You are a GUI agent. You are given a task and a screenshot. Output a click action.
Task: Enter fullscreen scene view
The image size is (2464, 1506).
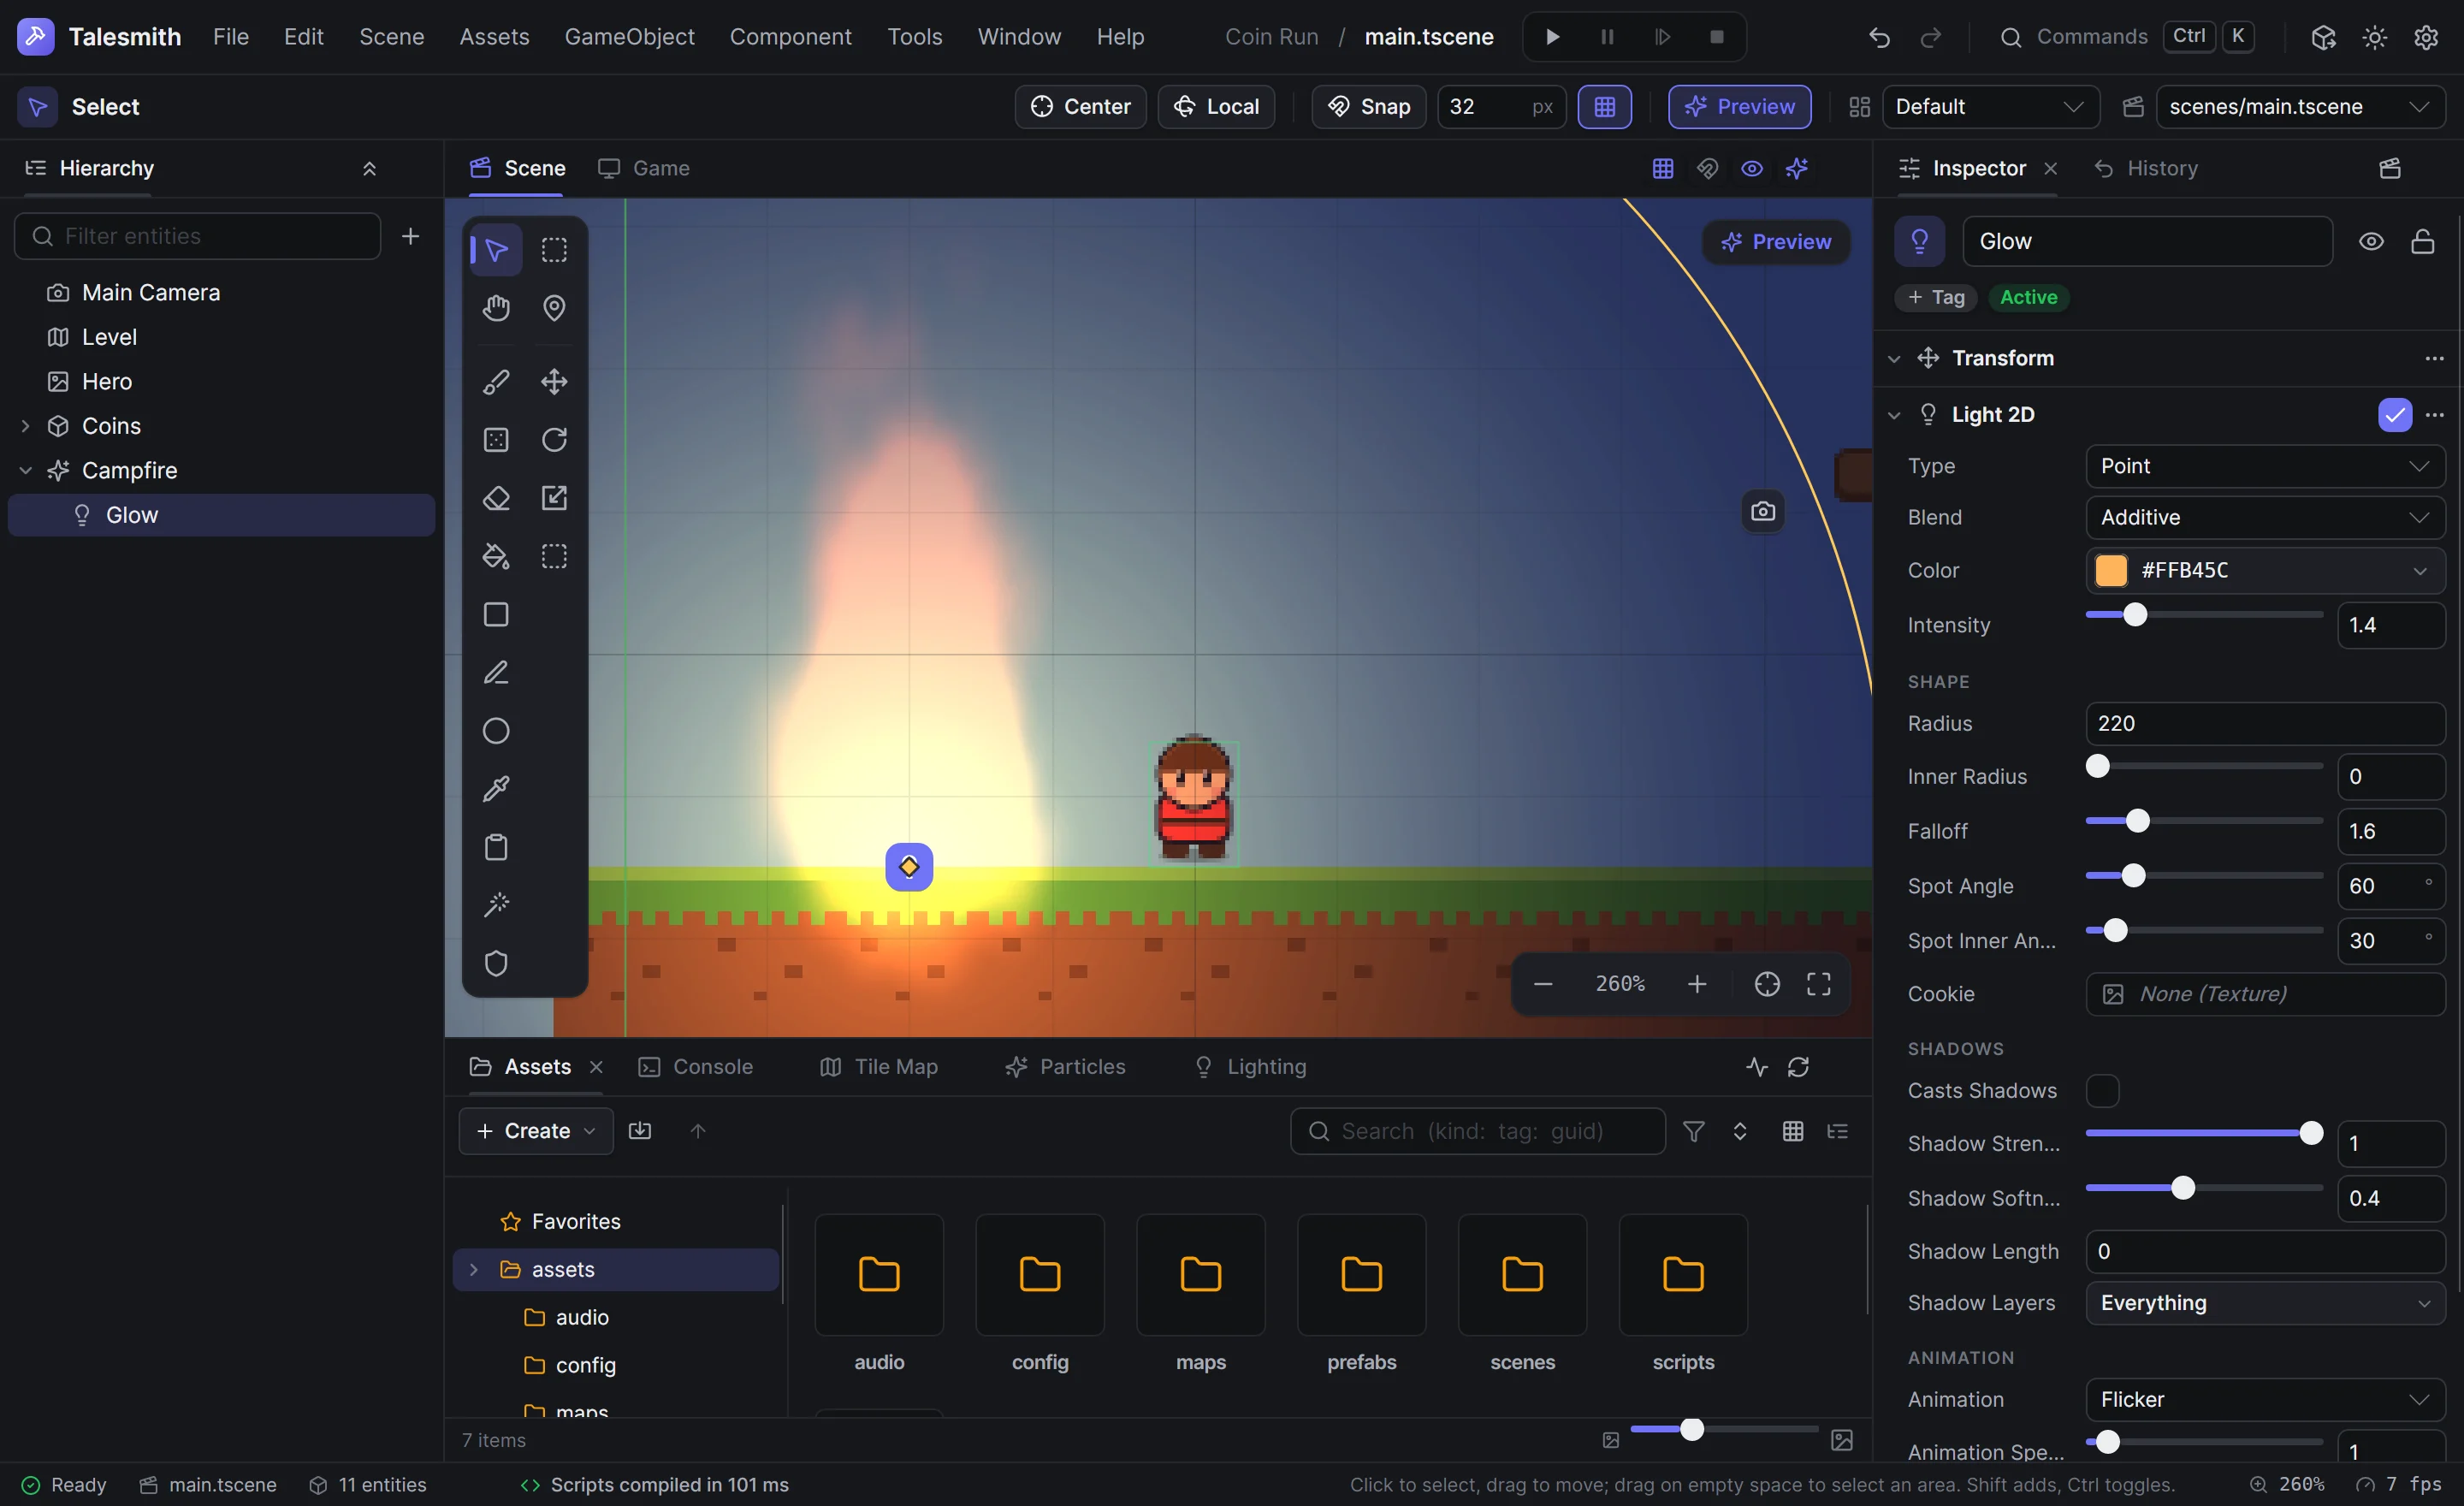1818,984
